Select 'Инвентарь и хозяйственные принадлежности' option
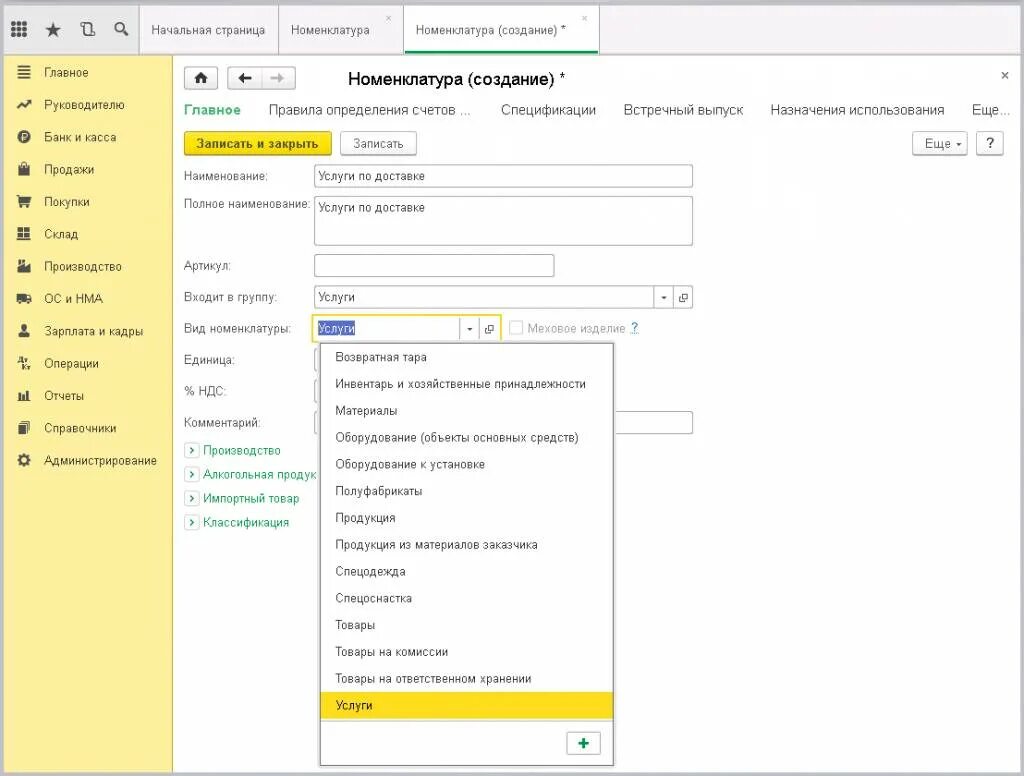Screen dimensions: 1024x776 coord(466,384)
